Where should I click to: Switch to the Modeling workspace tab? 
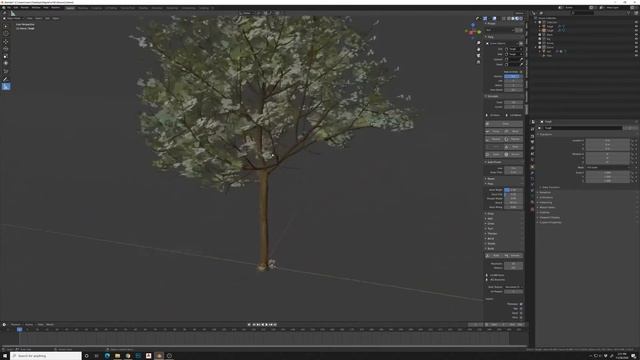(x=83, y=8)
